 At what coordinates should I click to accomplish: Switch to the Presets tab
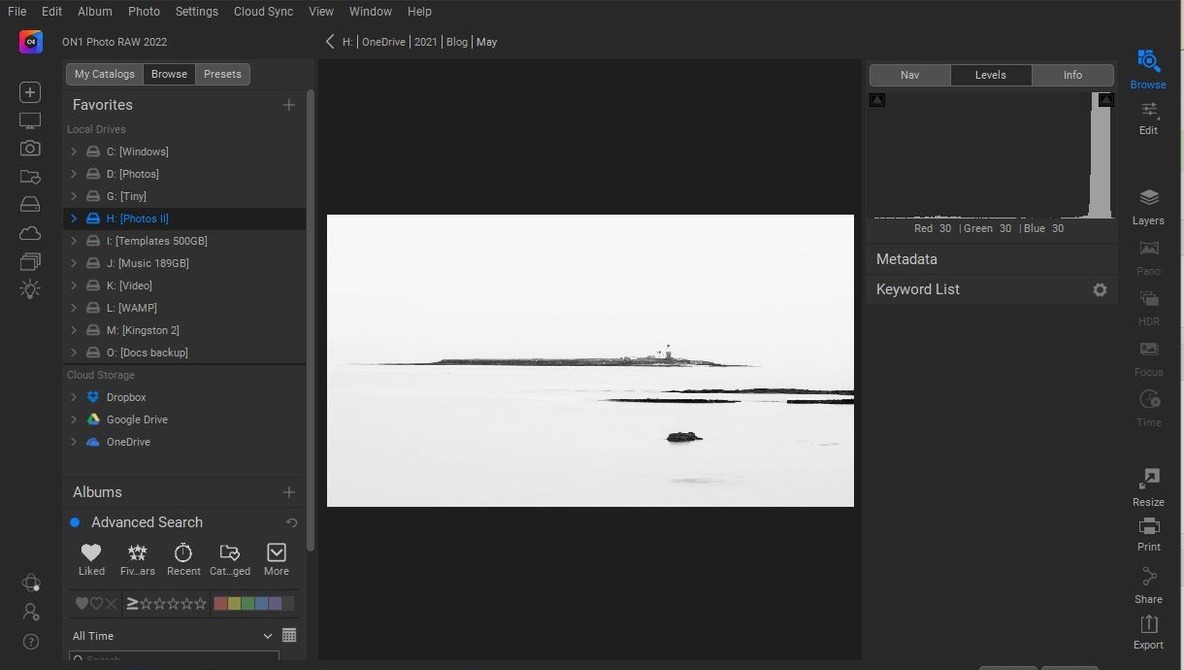(x=223, y=74)
